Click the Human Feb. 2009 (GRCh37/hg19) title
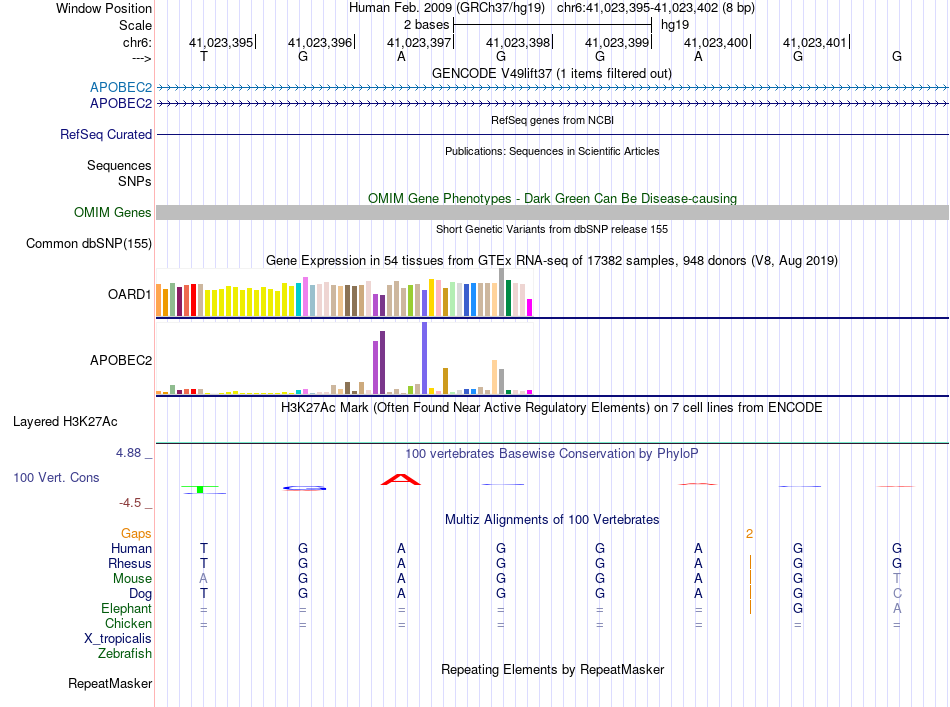The image size is (950, 707). [447, 8]
